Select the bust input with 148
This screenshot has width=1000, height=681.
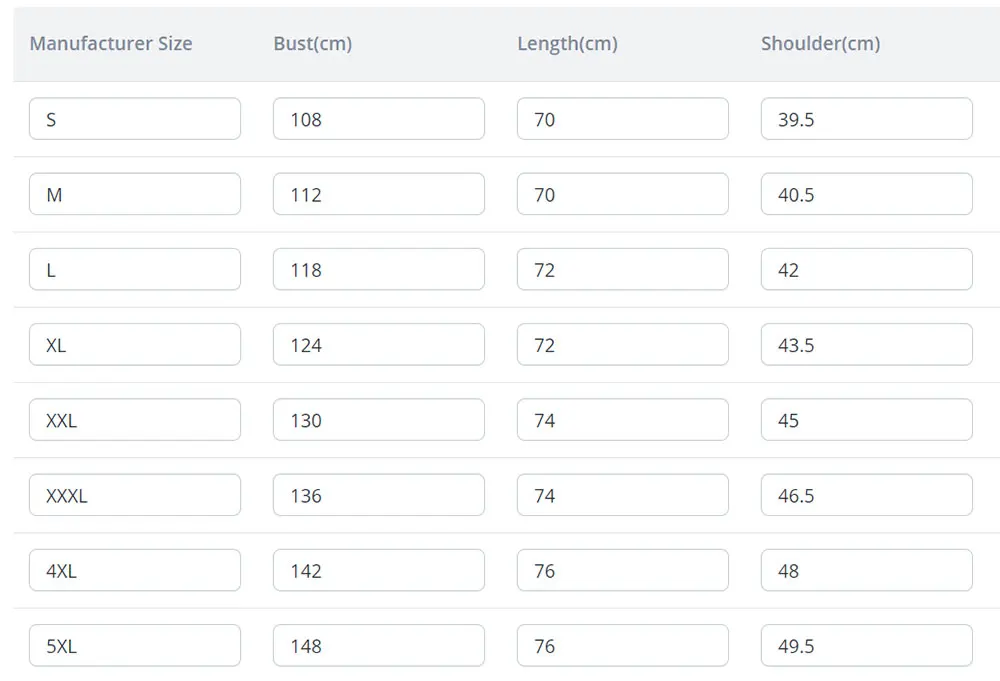(x=379, y=645)
